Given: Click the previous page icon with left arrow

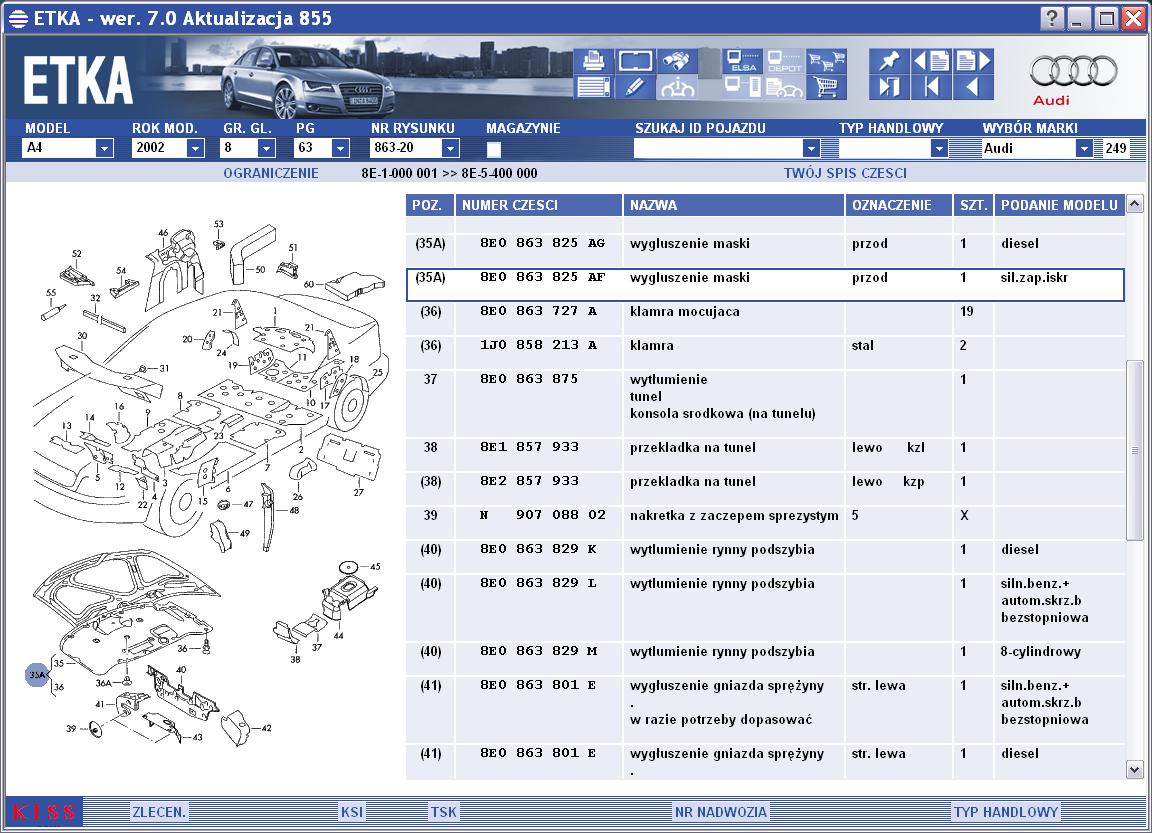Looking at the screenshot, I should [931, 61].
